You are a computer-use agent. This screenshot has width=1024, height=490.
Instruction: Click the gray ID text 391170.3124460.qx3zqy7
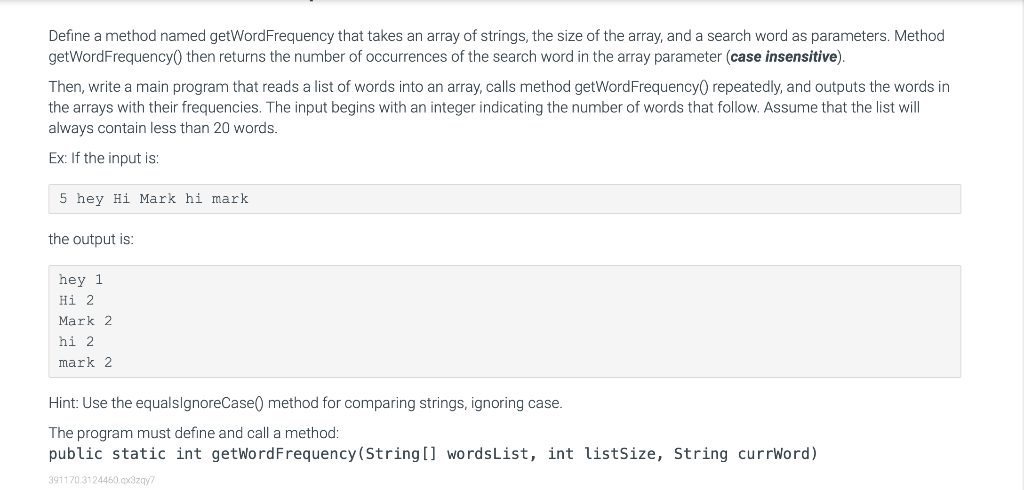point(102,480)
